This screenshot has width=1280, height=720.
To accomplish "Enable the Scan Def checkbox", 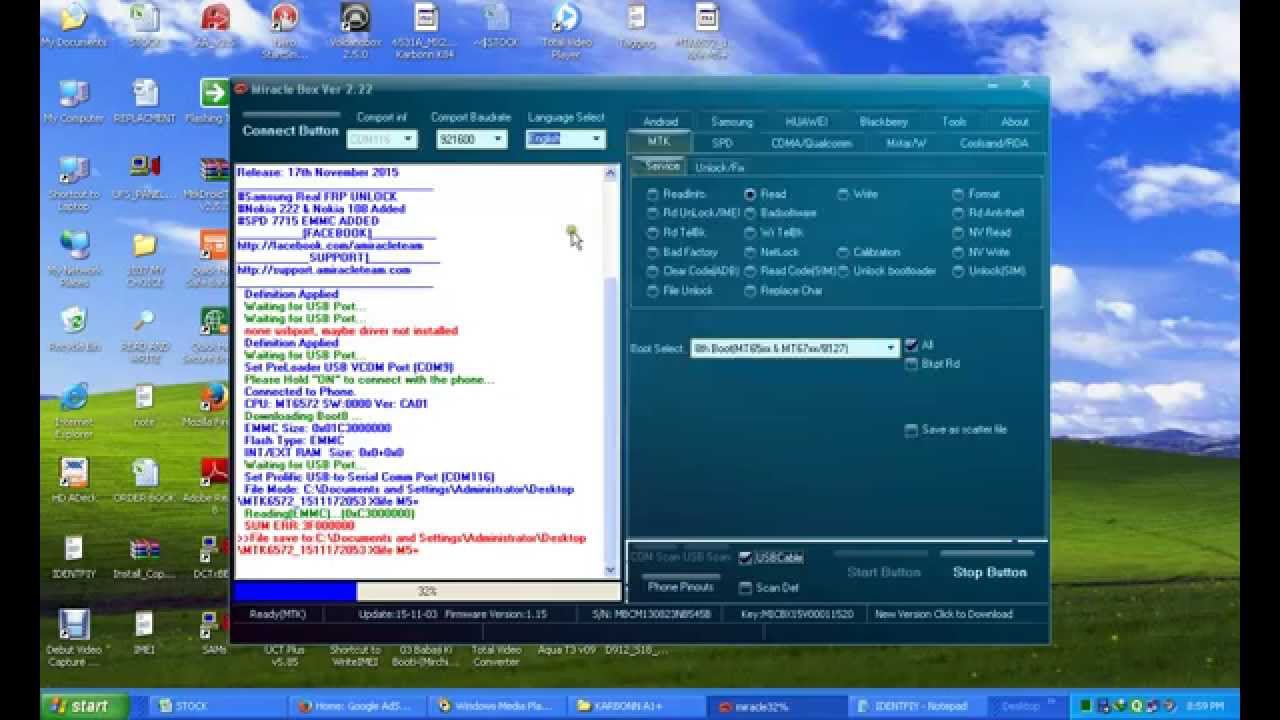I will tap(746, 588).
